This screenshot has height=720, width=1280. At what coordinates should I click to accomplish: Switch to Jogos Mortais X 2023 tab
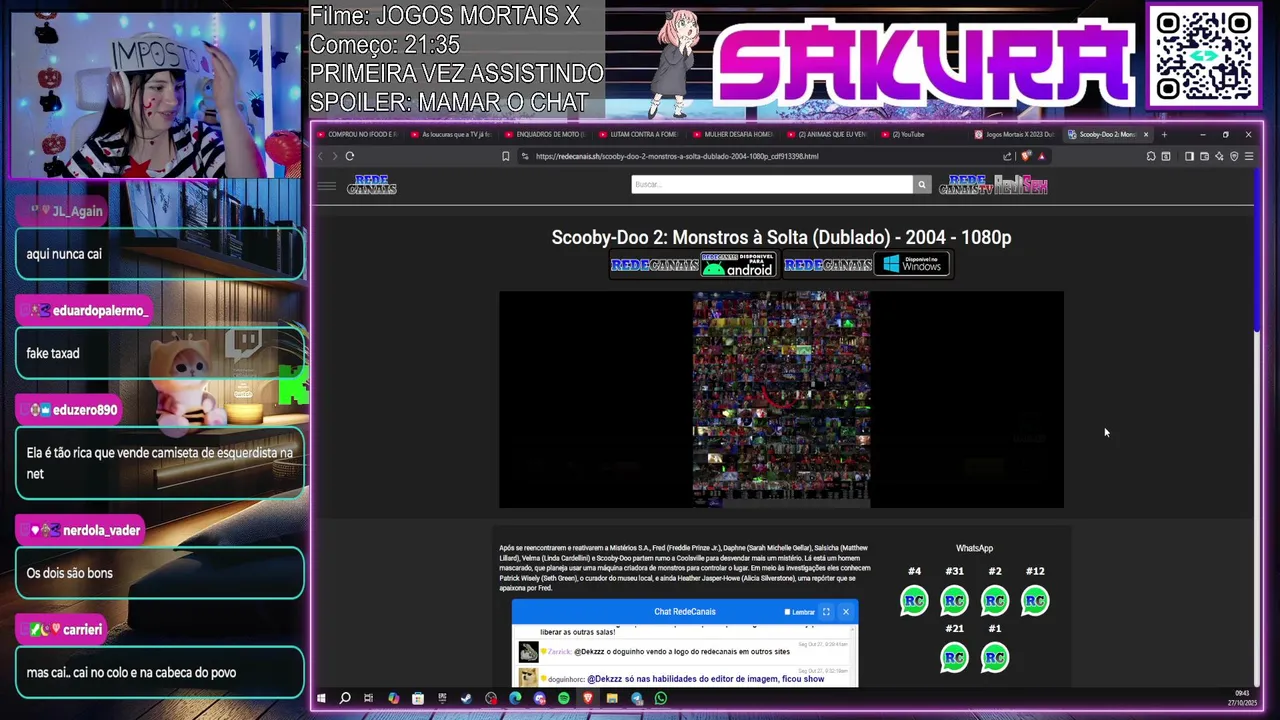click(1015, 134)
